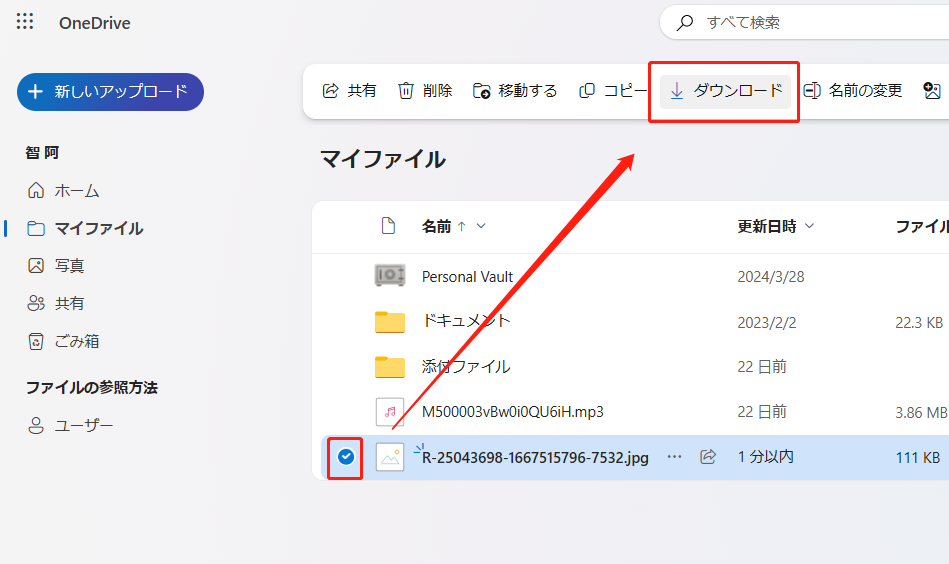The image size is (949, 564).
Task: Open 写真 in the sidebar
Action: coord(56,266)
